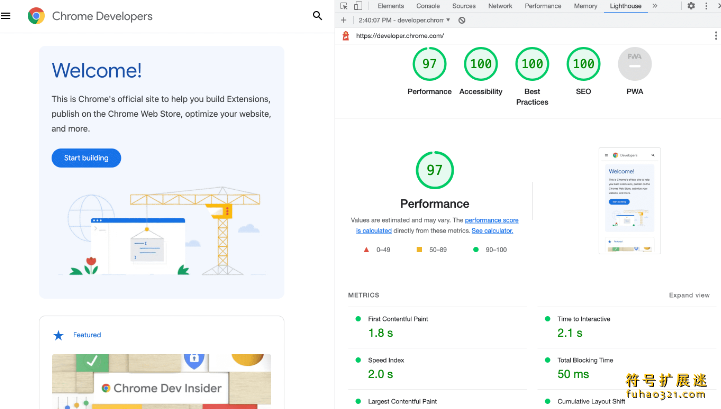
Task: Activate the DevTools inspect element tool
Action: [343, 6]
